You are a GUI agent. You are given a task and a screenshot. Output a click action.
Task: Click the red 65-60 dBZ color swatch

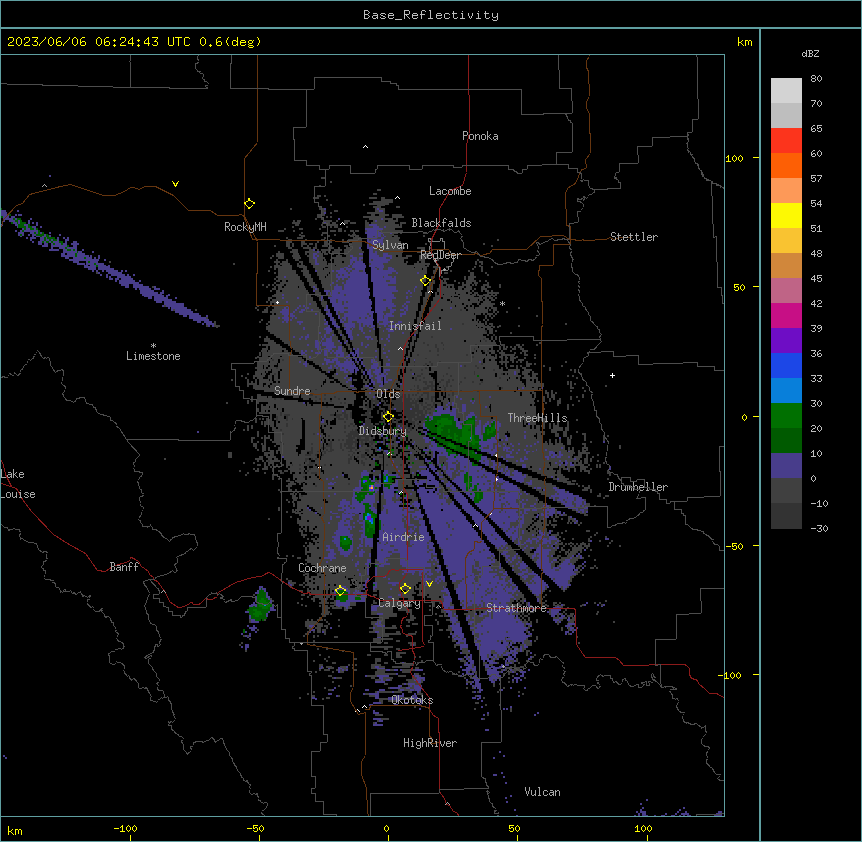[x=786, y=140]
